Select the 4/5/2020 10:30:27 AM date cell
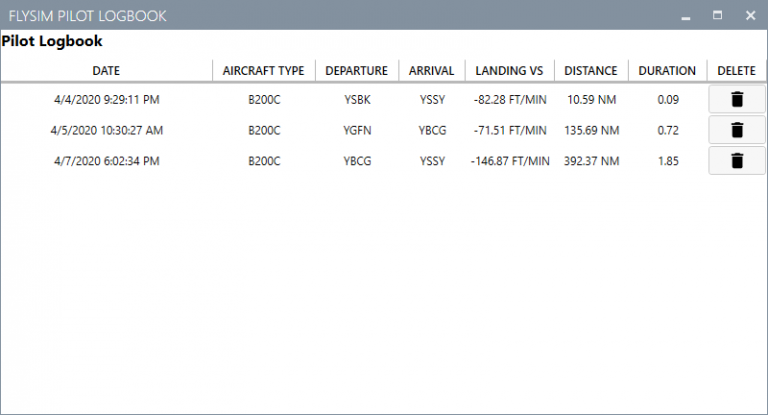 pos(105,130)
